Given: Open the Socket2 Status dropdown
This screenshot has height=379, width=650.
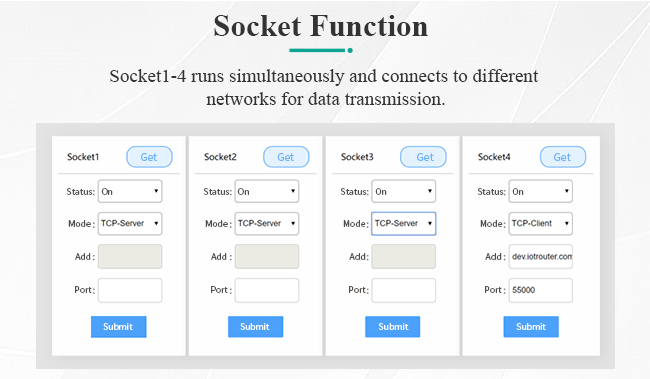Looking at the screenshot, I should pyautogui.click(x=267, y=191).
